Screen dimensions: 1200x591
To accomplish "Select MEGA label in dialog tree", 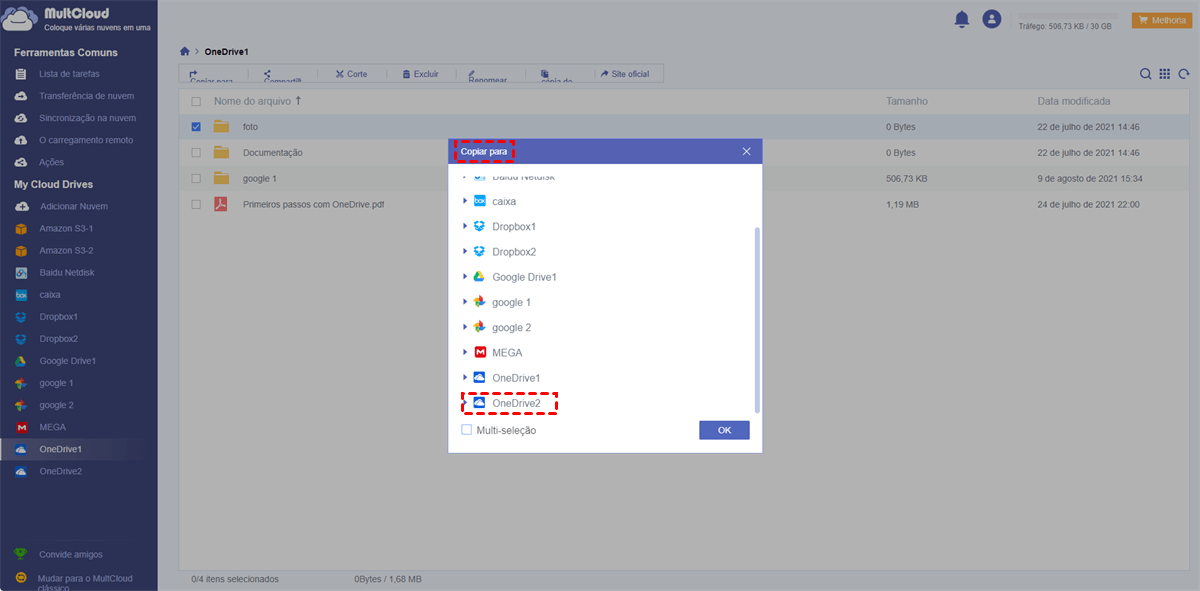I will coord(507,352).
